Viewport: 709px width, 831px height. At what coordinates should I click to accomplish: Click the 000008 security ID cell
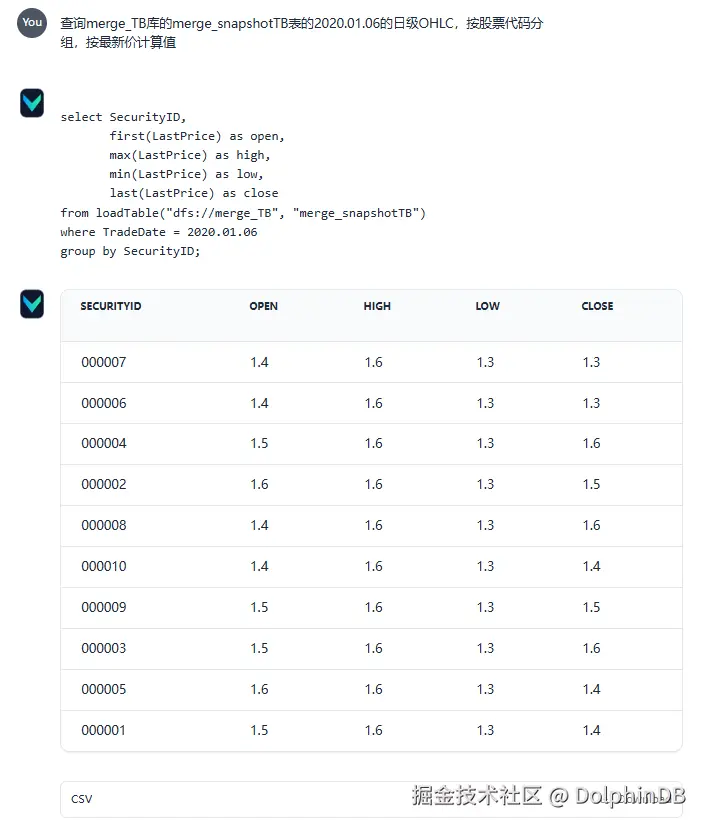pos(104,525)
